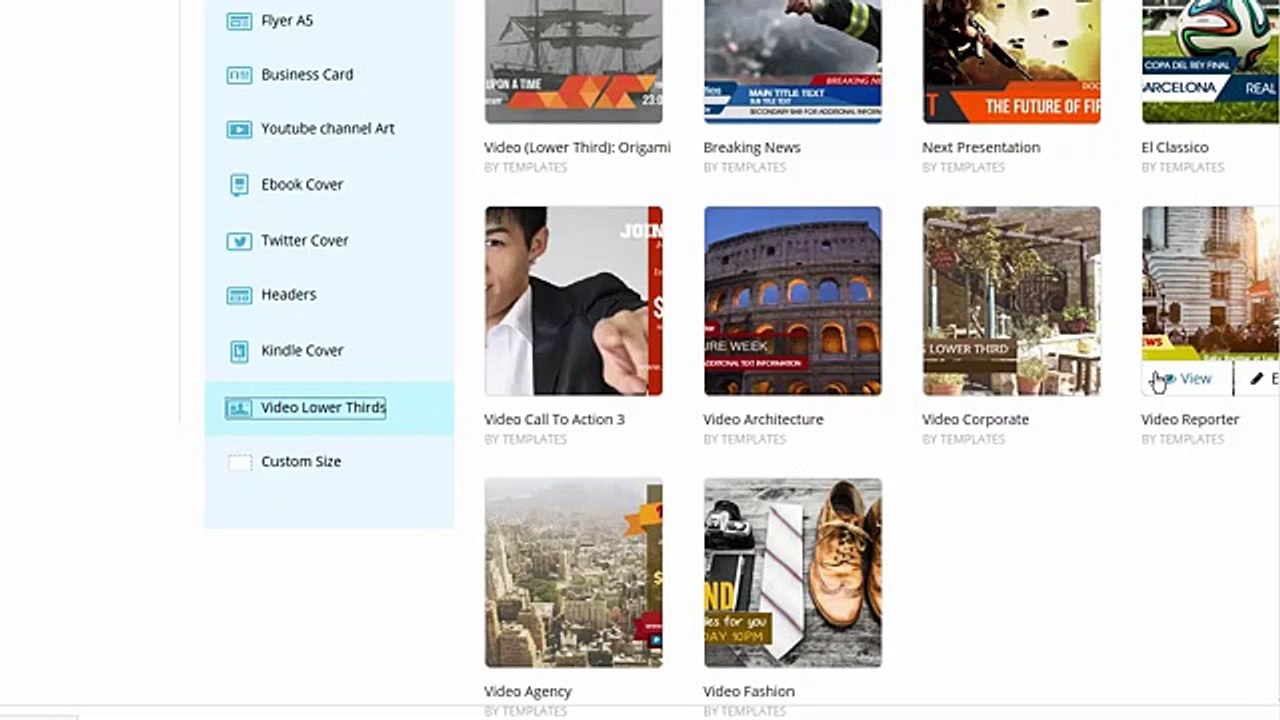Click the pencil edit button on Video Reporter
Image resolution: width=1280 pixels, height=720 pixels.
1258,379
